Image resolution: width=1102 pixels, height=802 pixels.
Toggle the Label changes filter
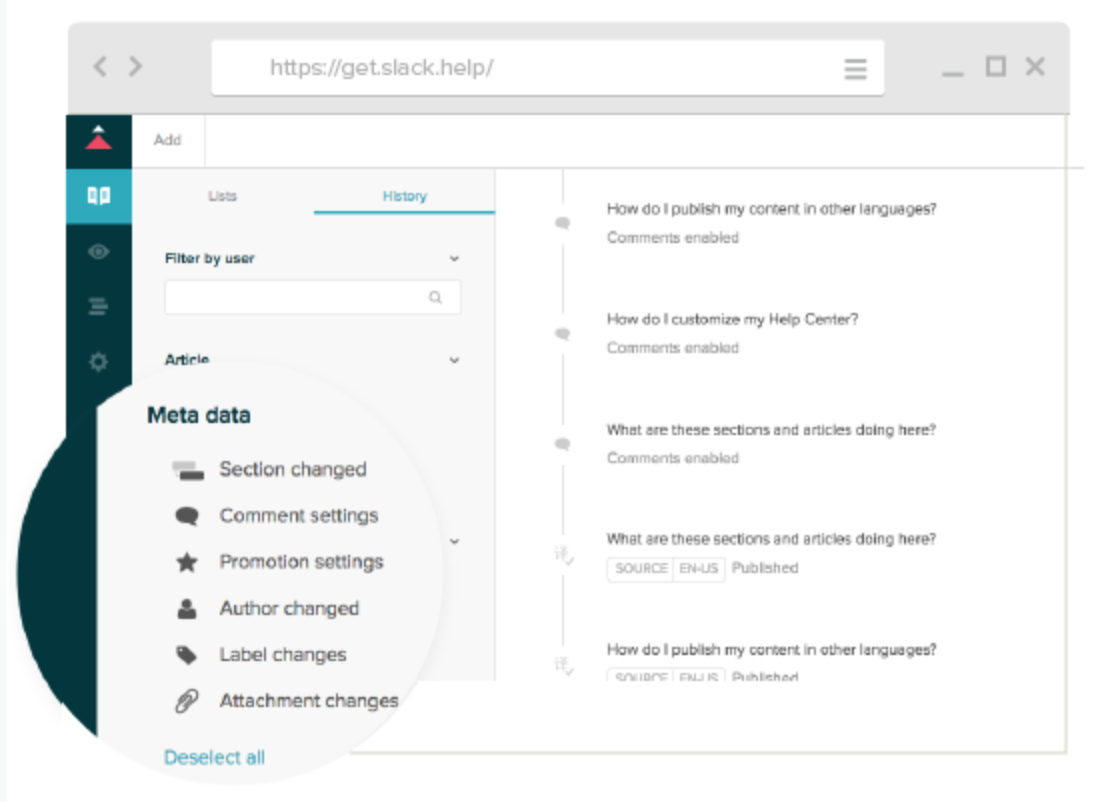click(x=283, y=655)
